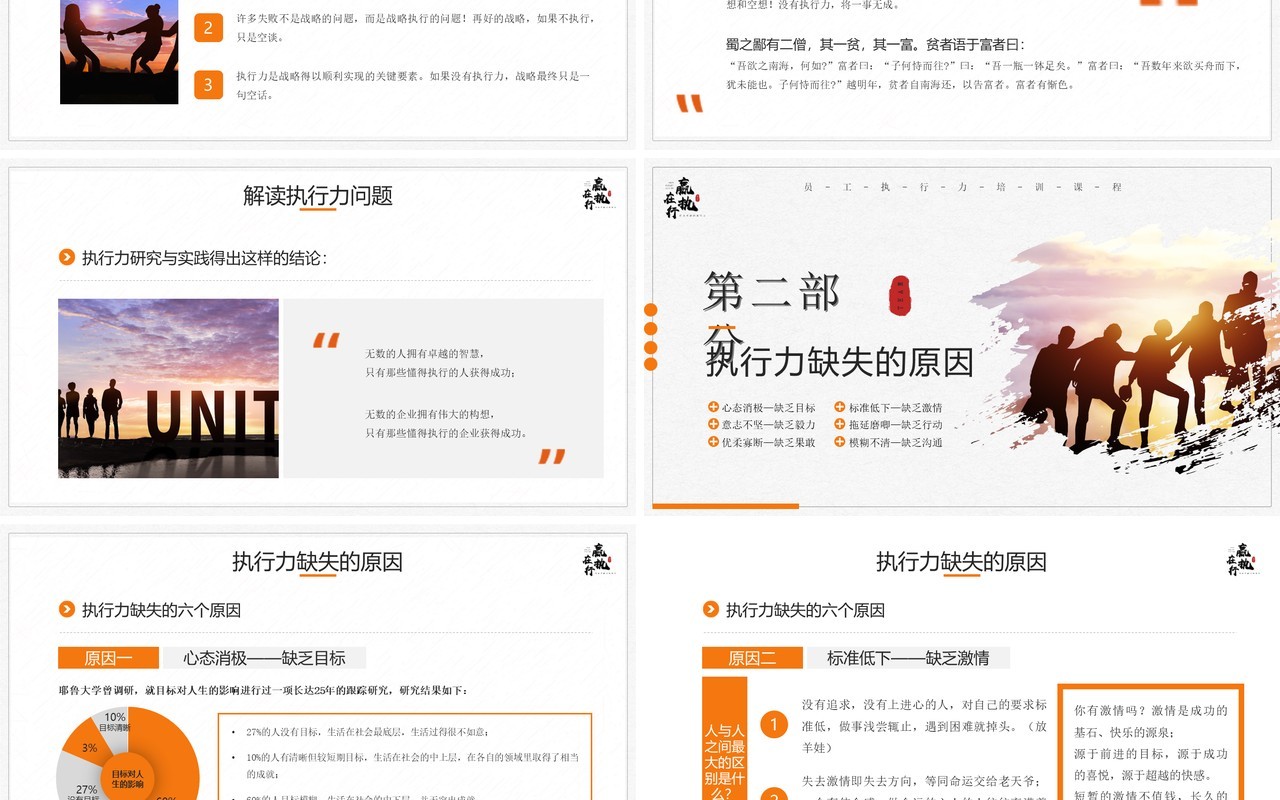This screenshot has width=1280, height=800.
Task: Click the 27%的人没有目标 bullet line
Action: 368,731
